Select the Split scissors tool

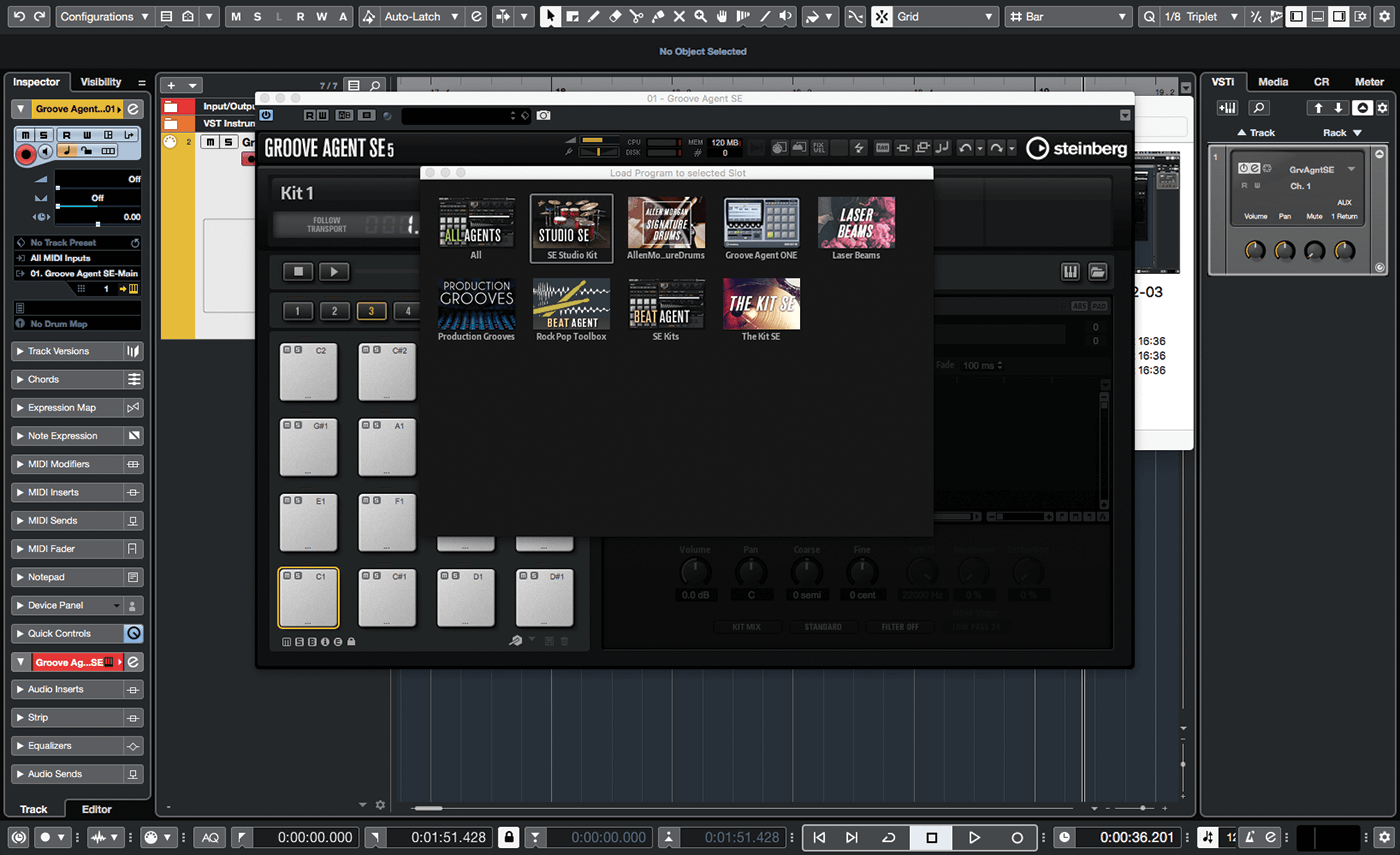coord(636,17)
